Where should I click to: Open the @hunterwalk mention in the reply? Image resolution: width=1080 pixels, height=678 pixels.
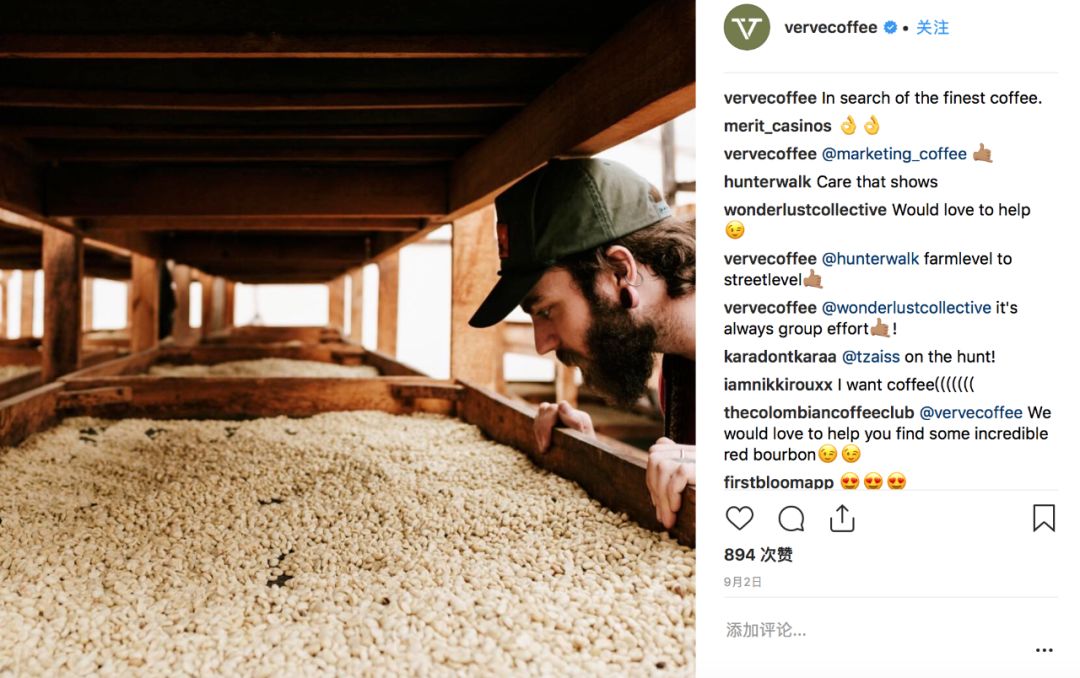tap(871, 259)
